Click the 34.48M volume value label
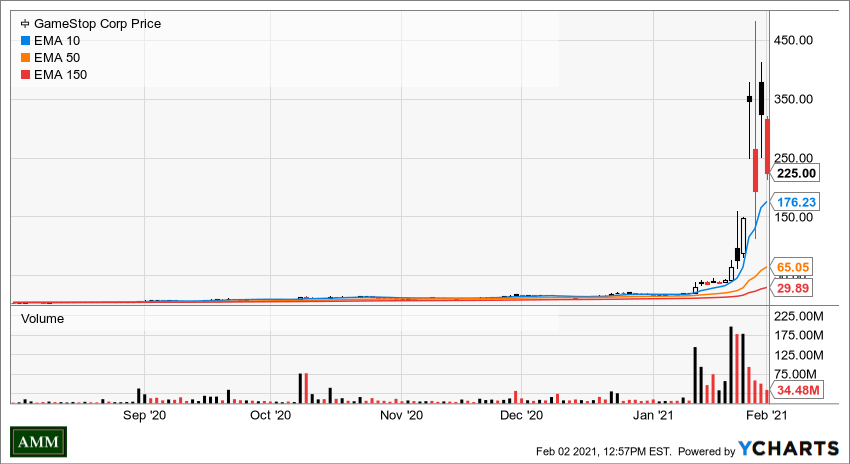 797,390
